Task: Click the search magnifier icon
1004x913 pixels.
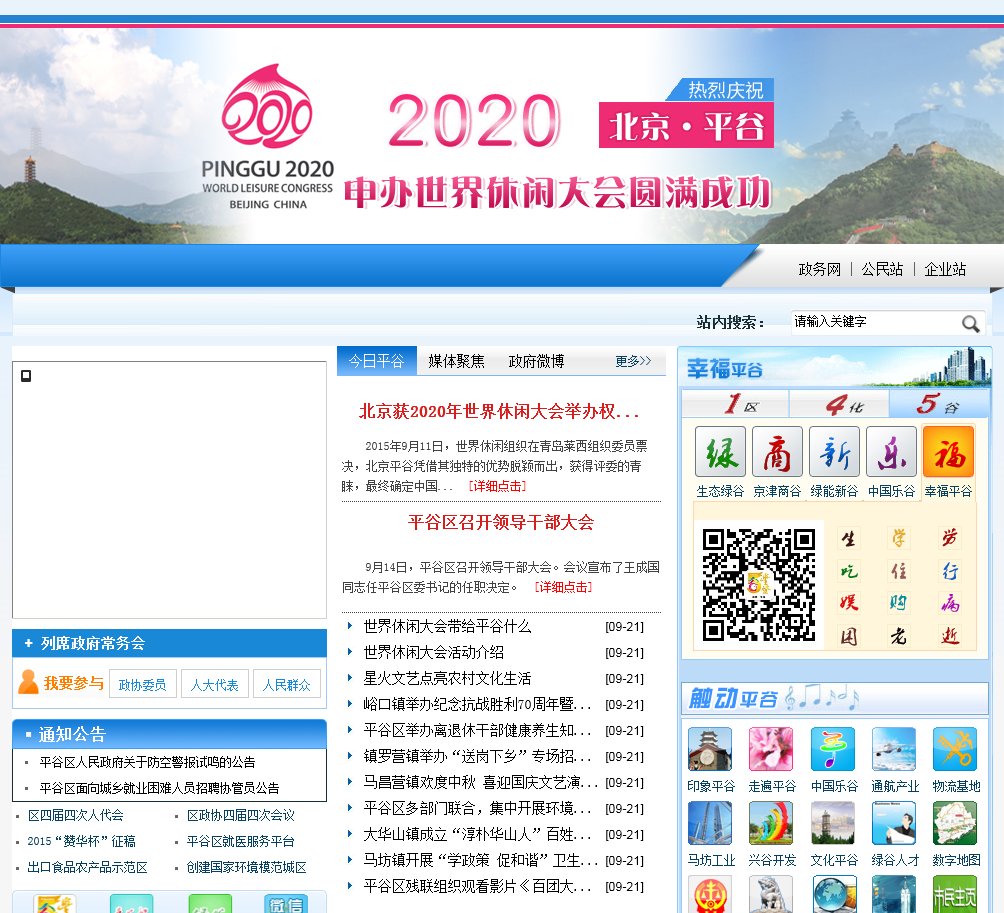Action: [x=971, y=323]
